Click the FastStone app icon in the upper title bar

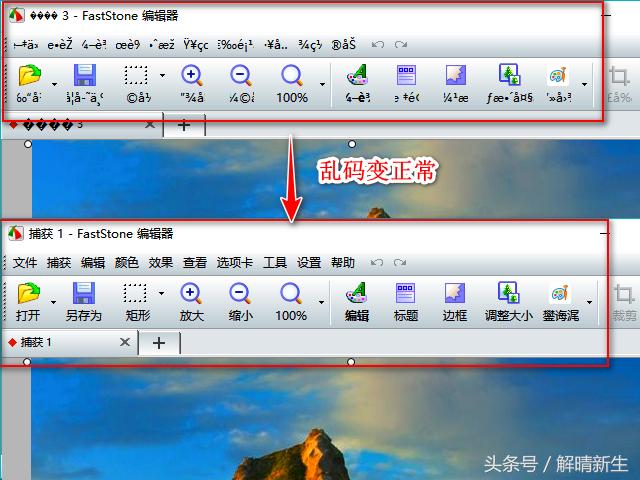pos(17,15)
